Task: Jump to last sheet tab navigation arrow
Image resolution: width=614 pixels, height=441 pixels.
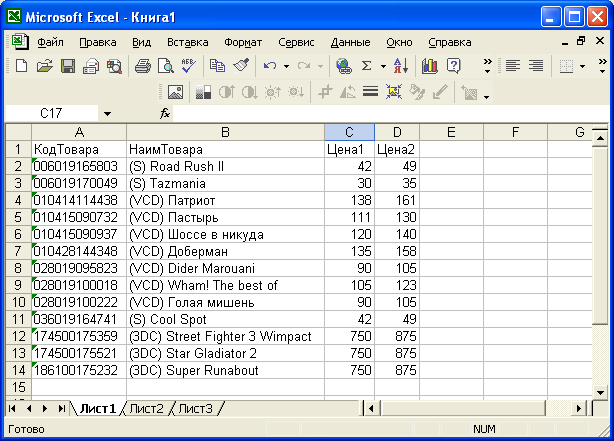Action: pos(61,408)
